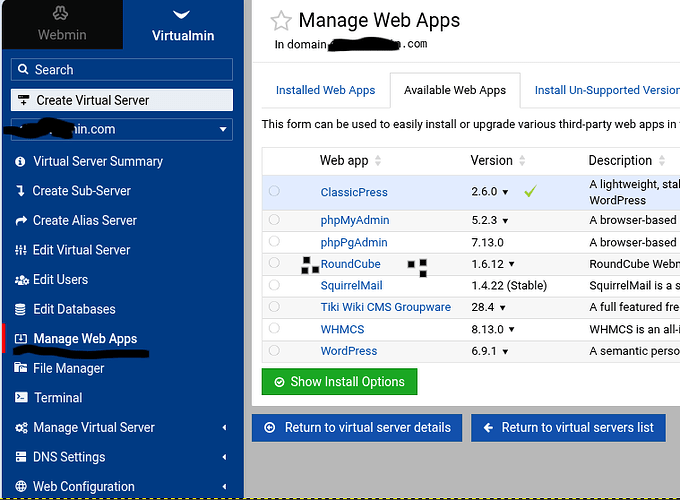
Task: Click the Edit Virtual Server sliders icon
Action: (x=20, y=250)
